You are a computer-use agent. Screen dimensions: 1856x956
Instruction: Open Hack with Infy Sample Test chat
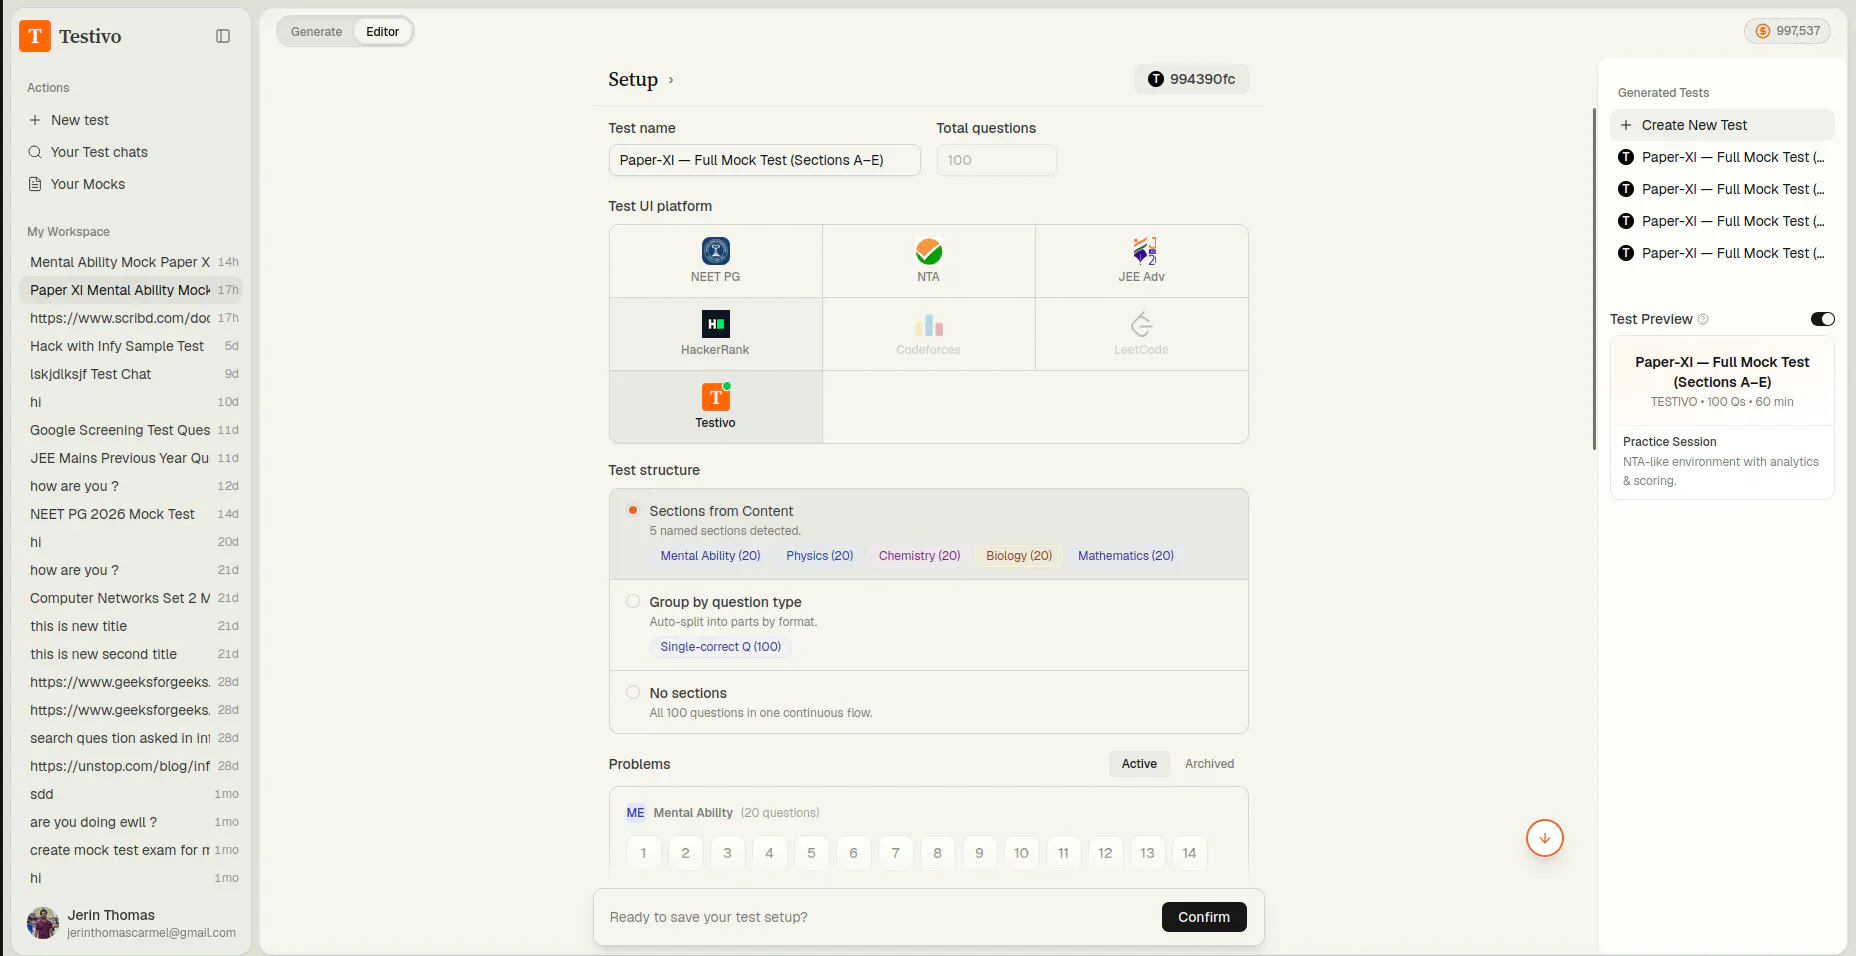[131, 346]
